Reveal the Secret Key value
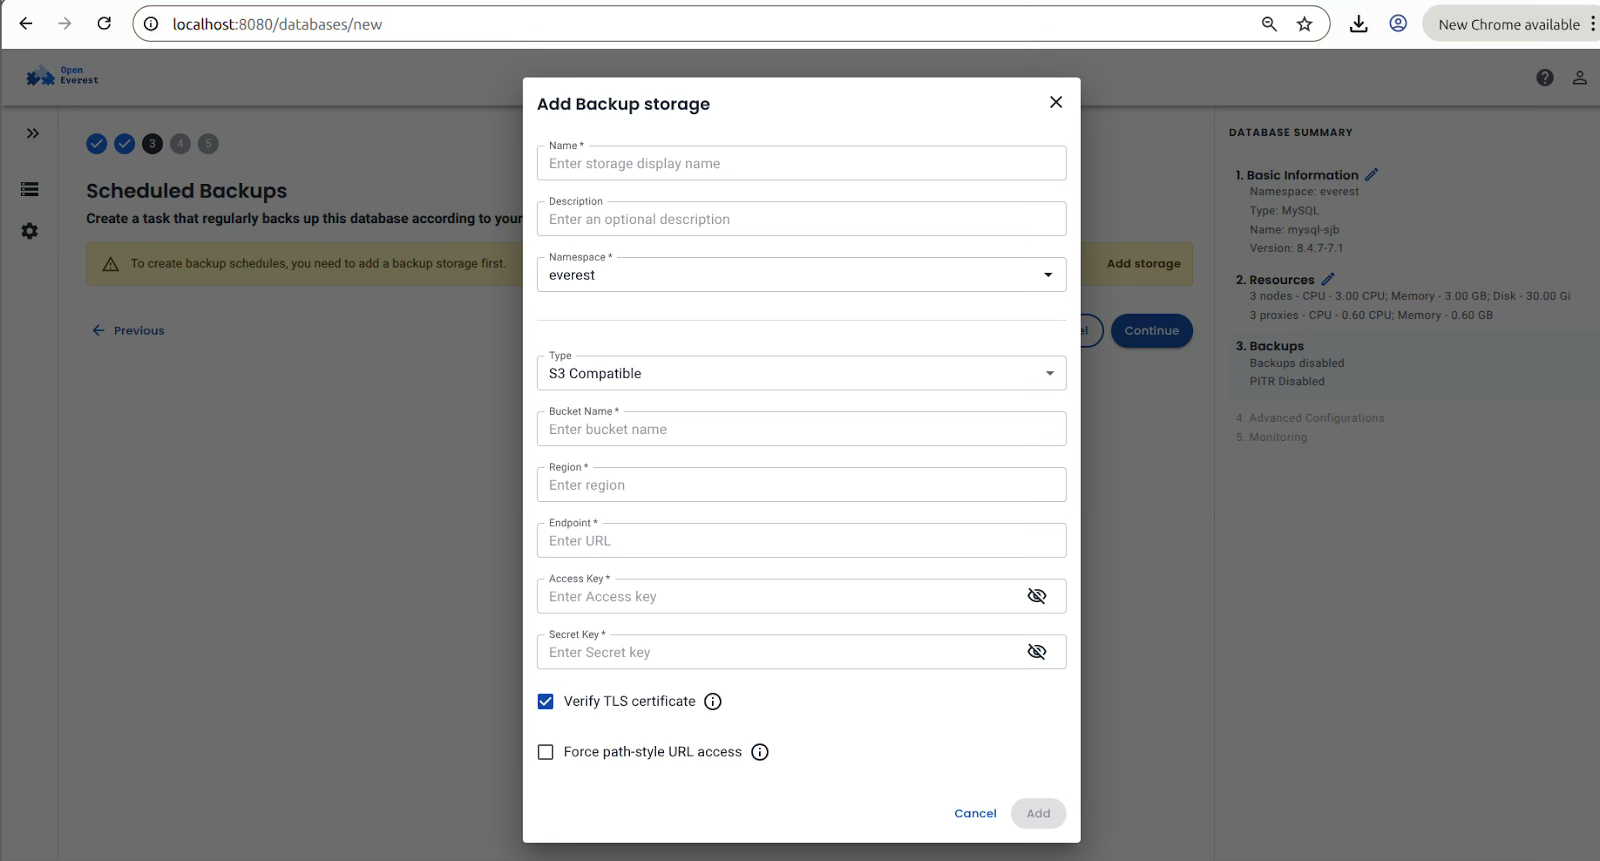 pos(1037,652)
